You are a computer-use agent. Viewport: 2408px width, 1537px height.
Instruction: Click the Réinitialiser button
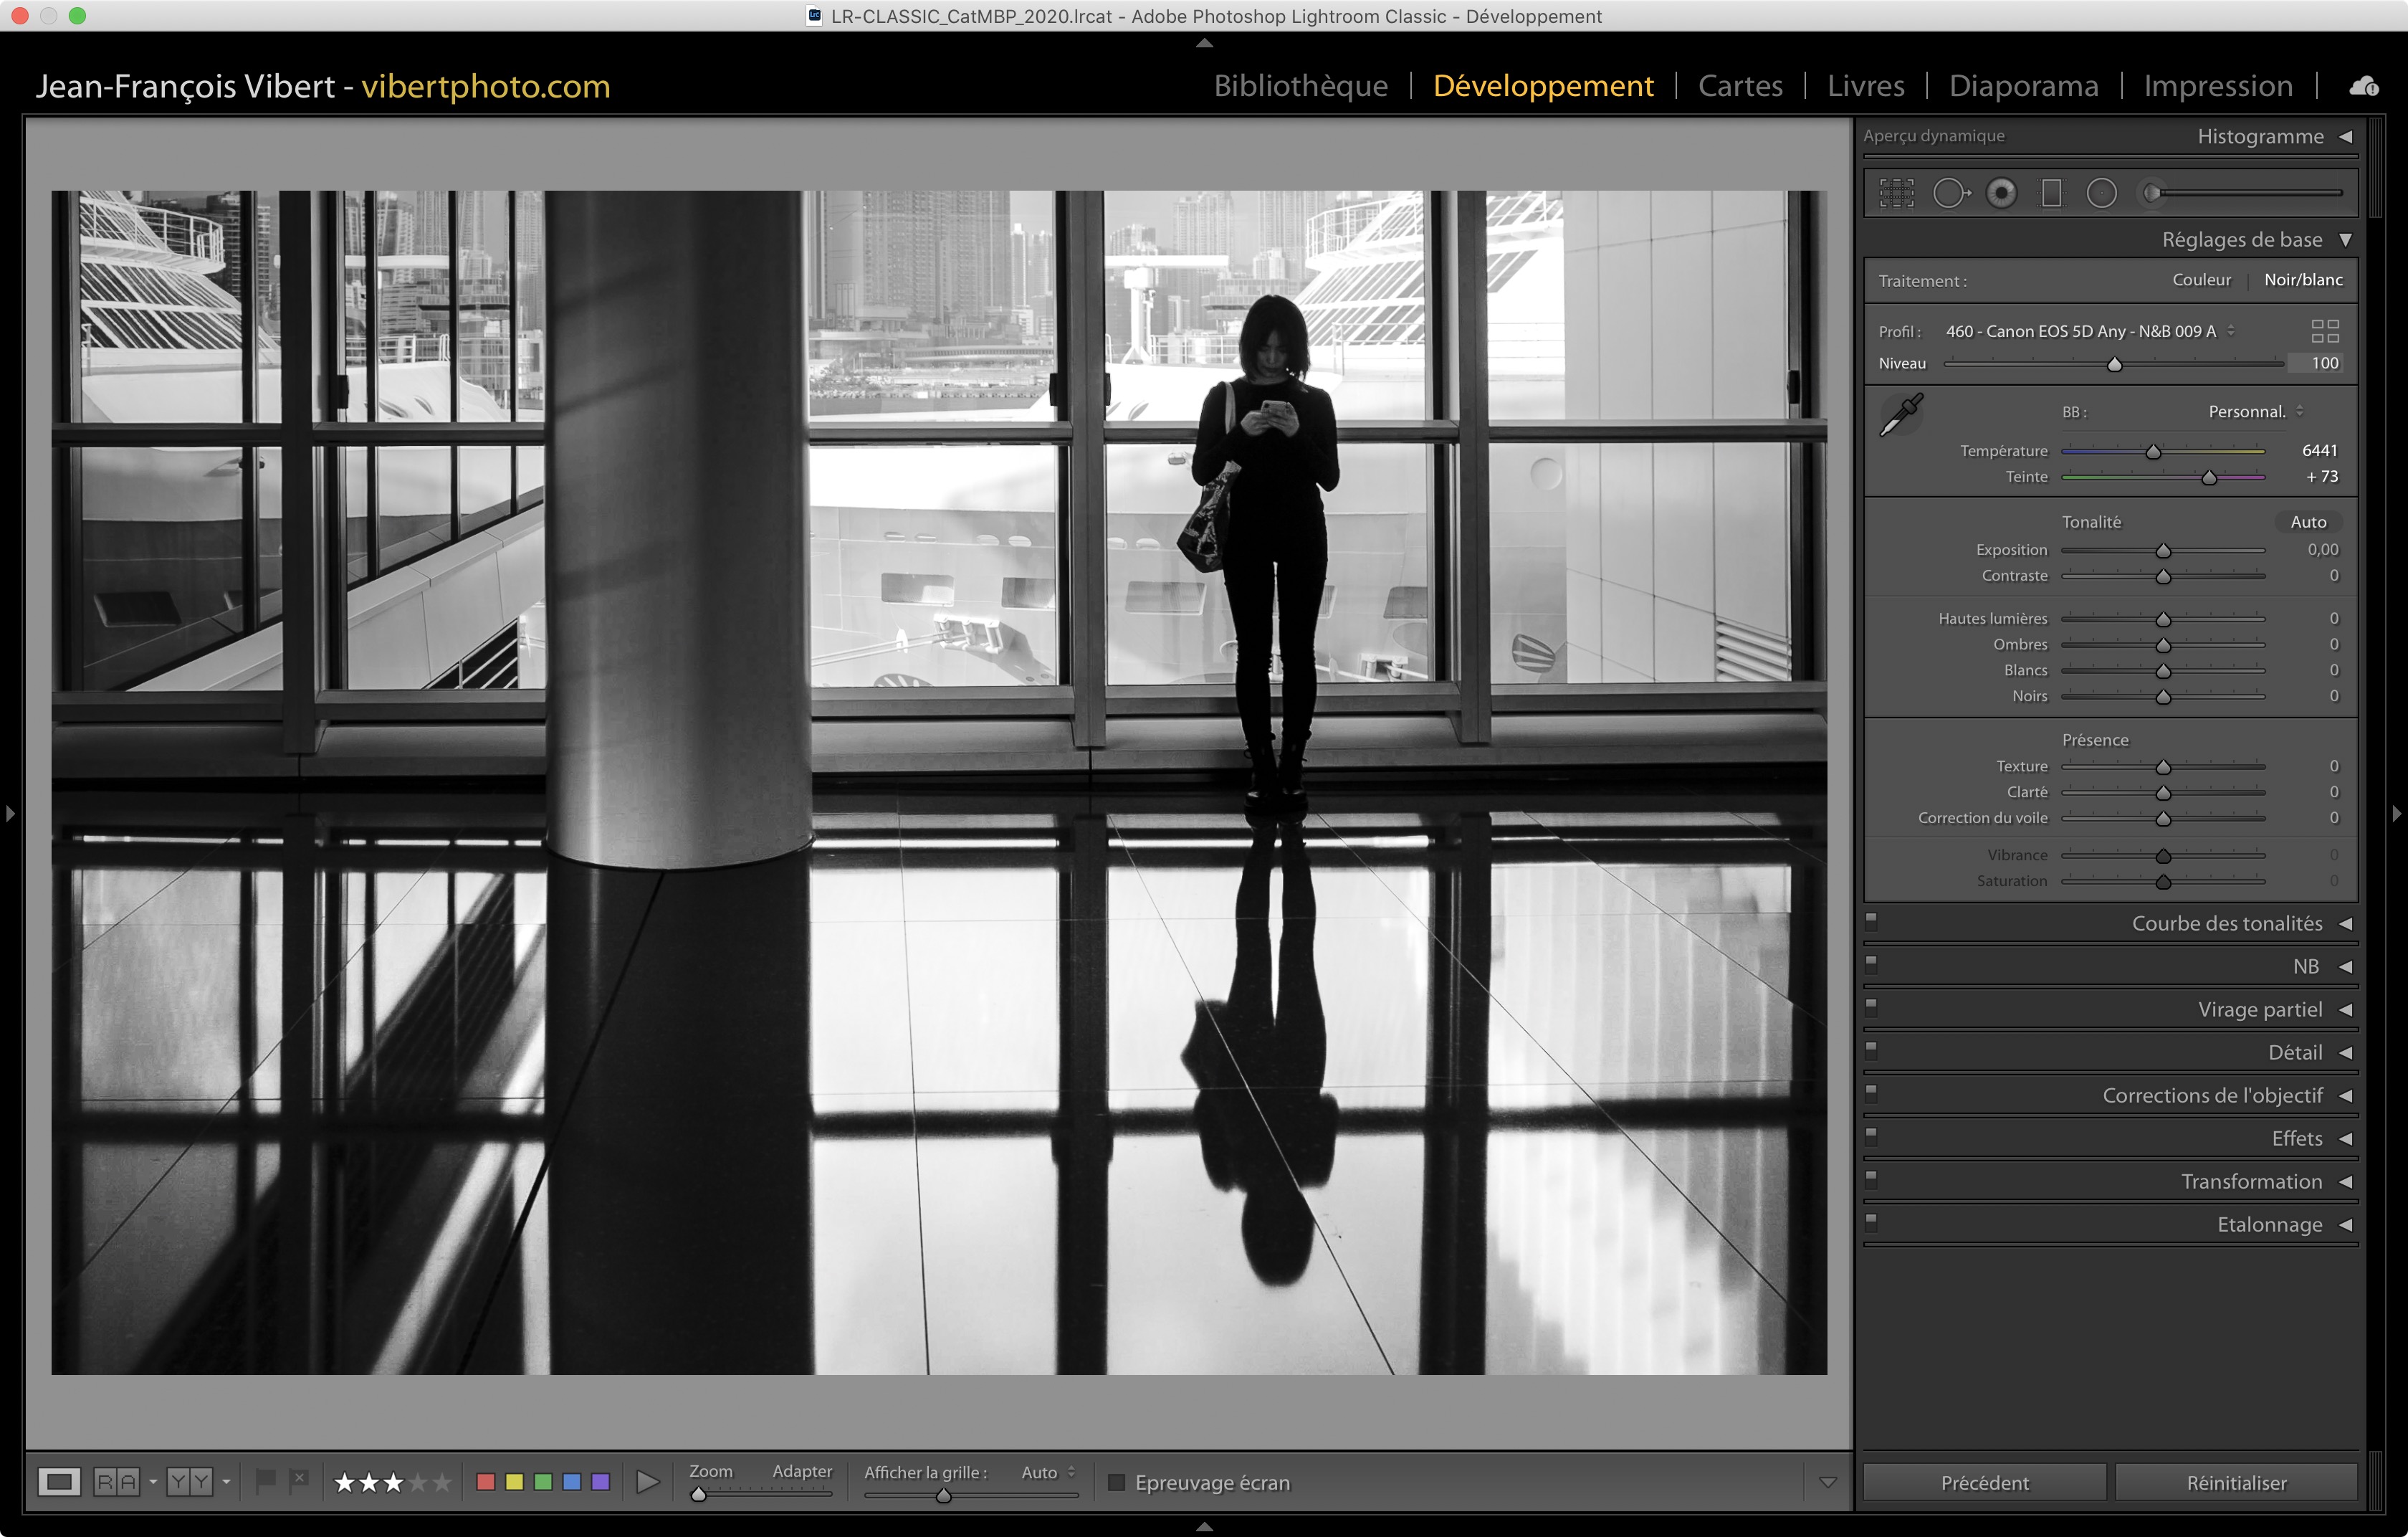coord(2236,1482)
